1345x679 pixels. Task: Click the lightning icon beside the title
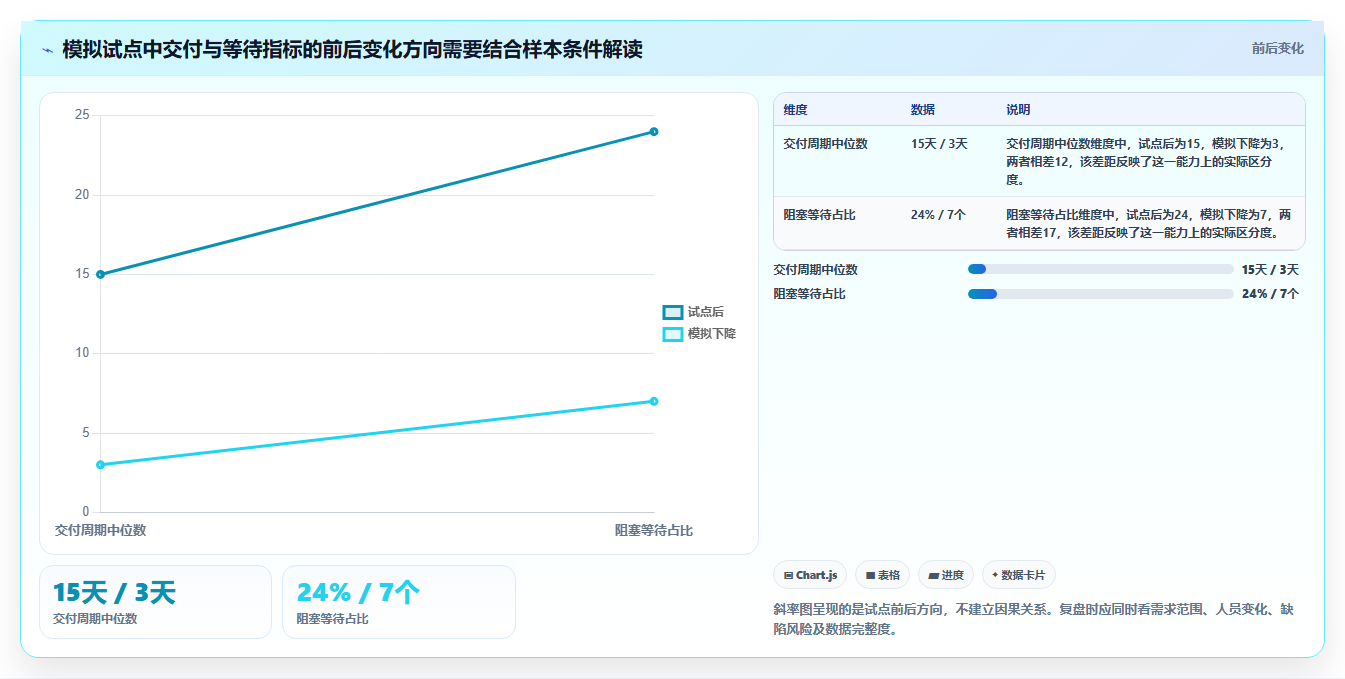point(47,49)
